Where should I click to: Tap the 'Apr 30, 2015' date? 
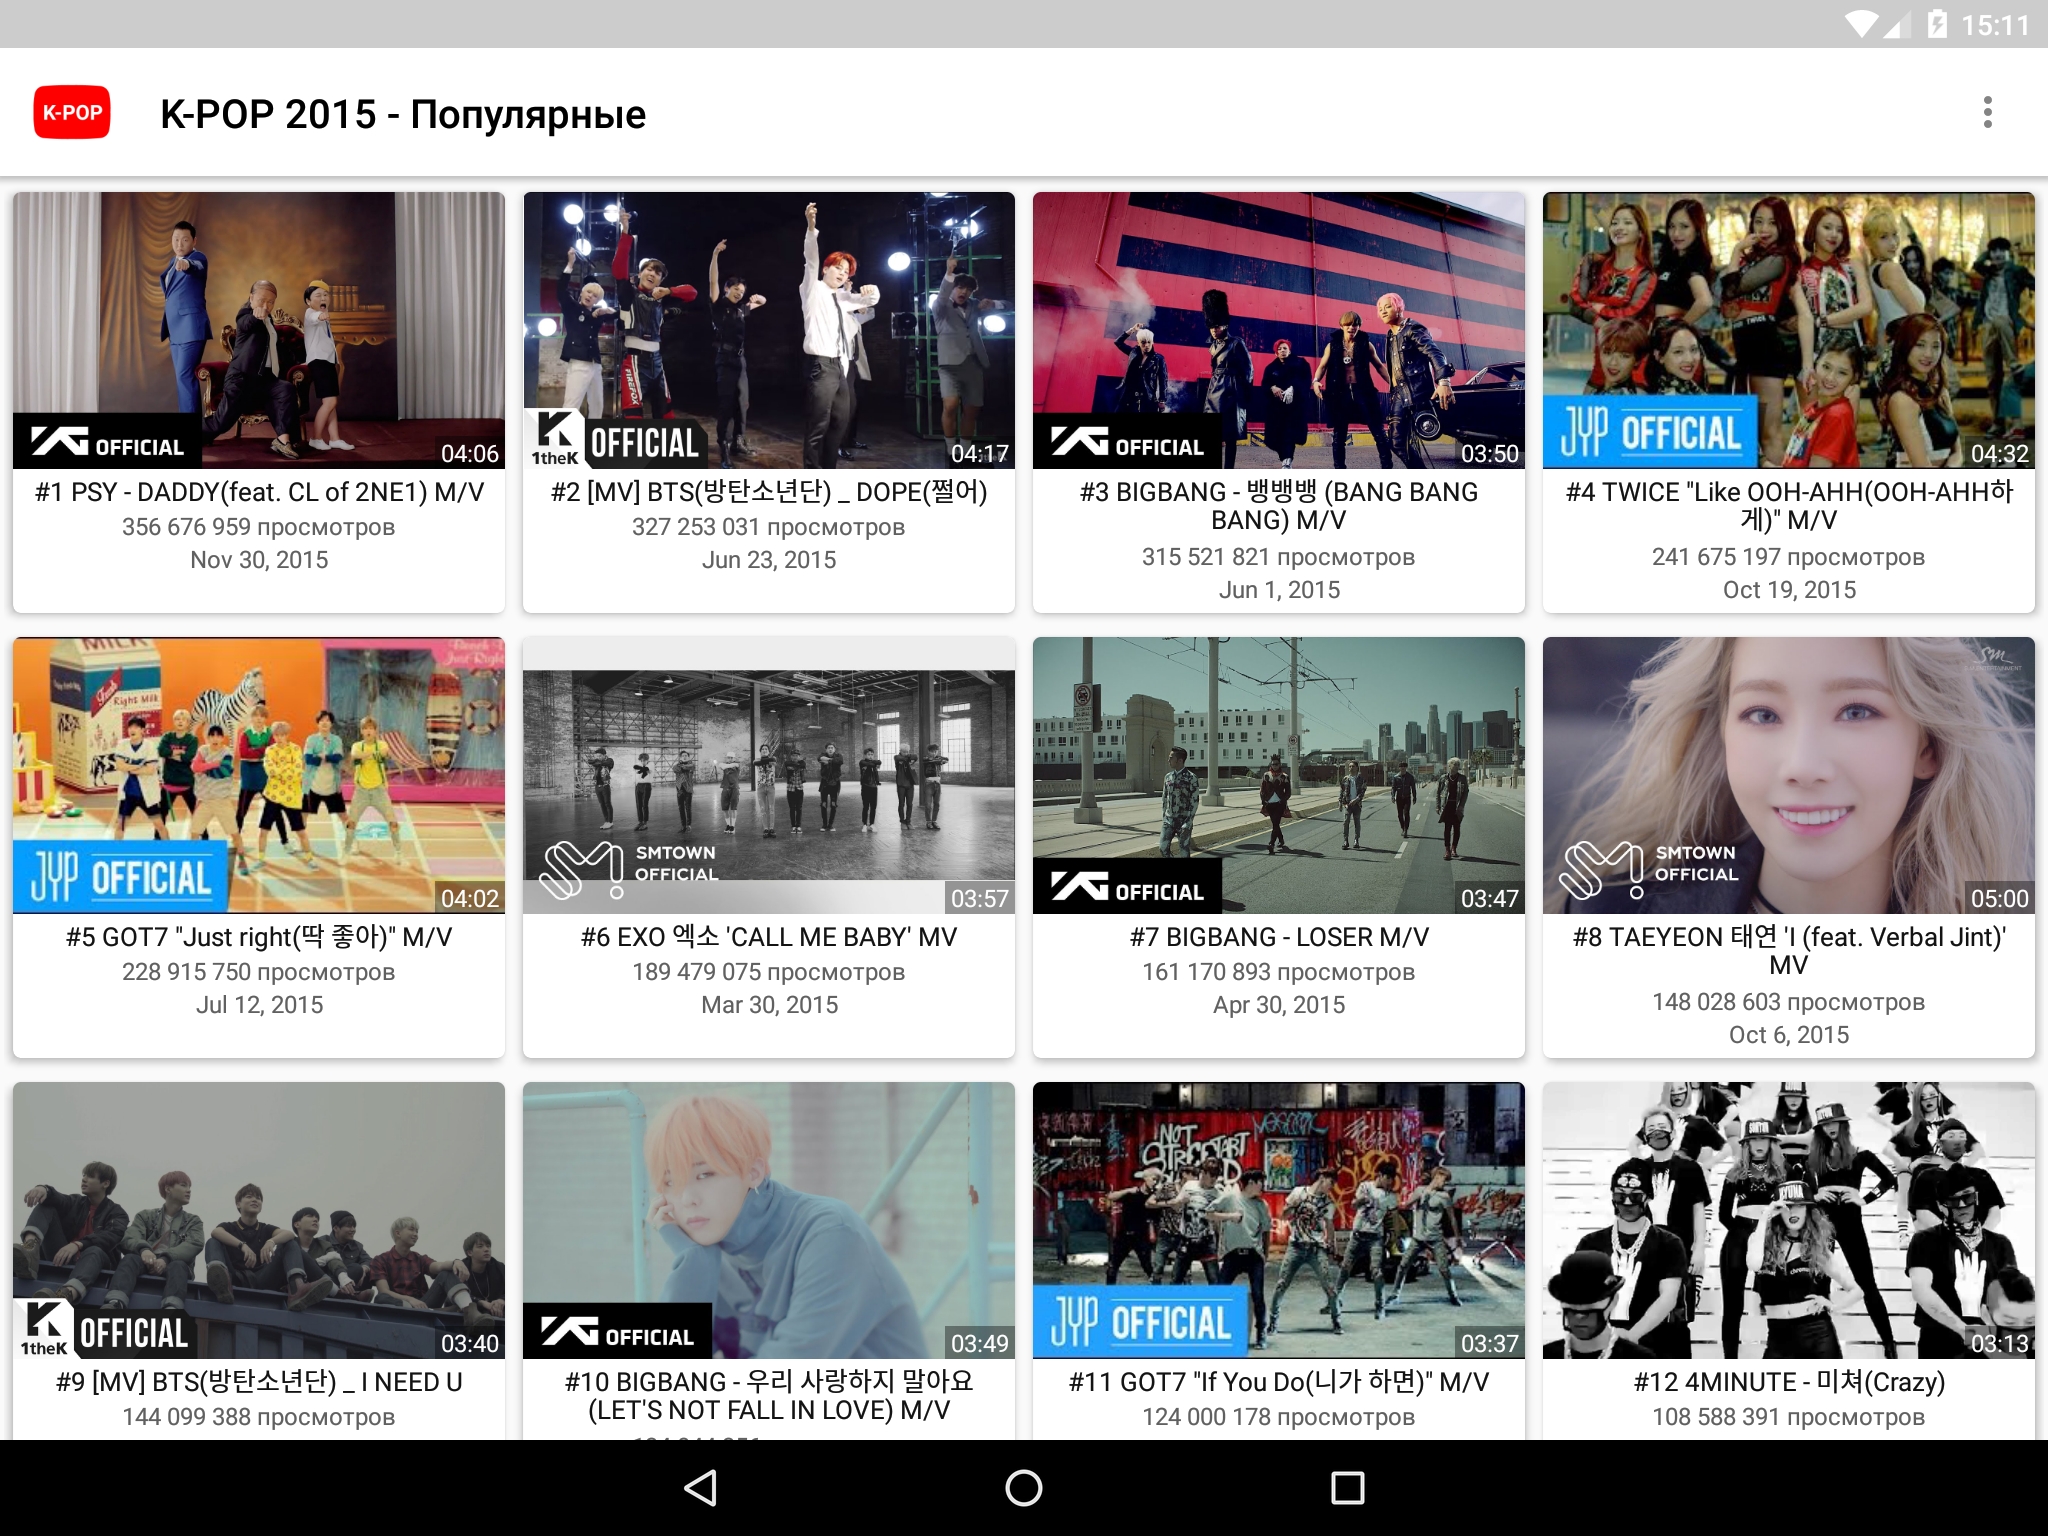pos(1279,1005)
